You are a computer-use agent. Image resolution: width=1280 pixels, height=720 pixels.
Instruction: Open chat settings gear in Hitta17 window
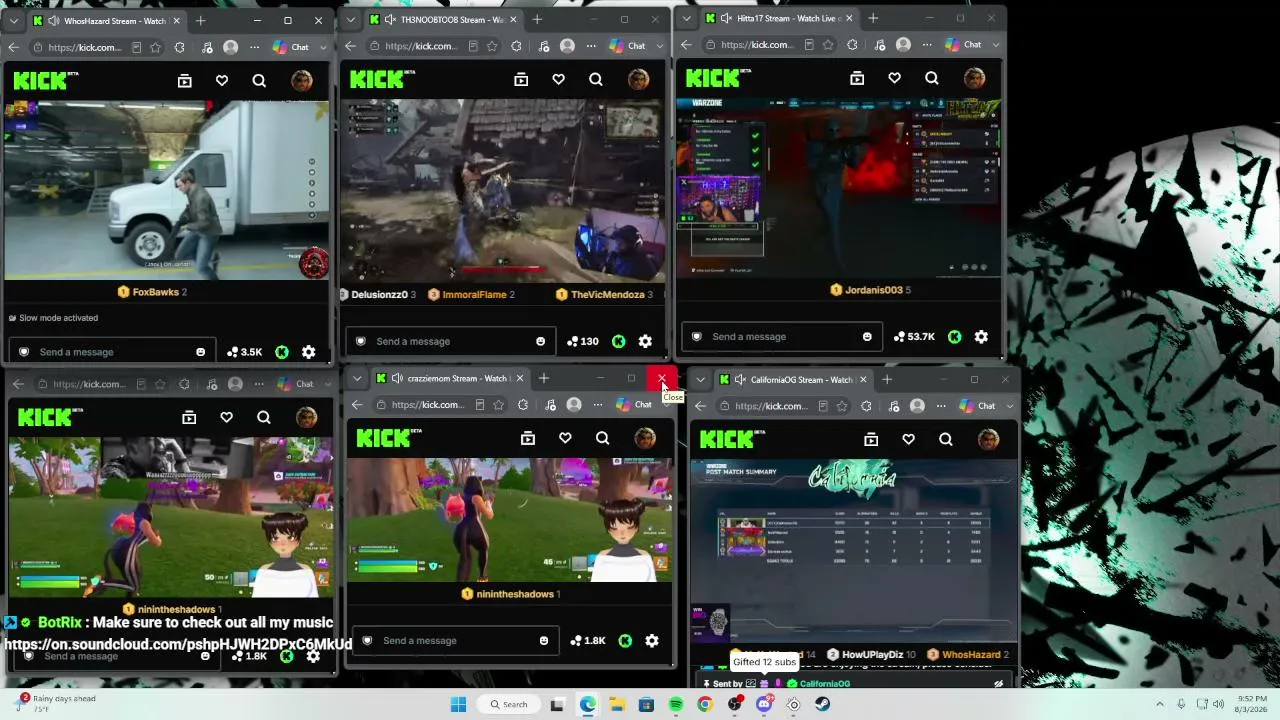[981, 337]
